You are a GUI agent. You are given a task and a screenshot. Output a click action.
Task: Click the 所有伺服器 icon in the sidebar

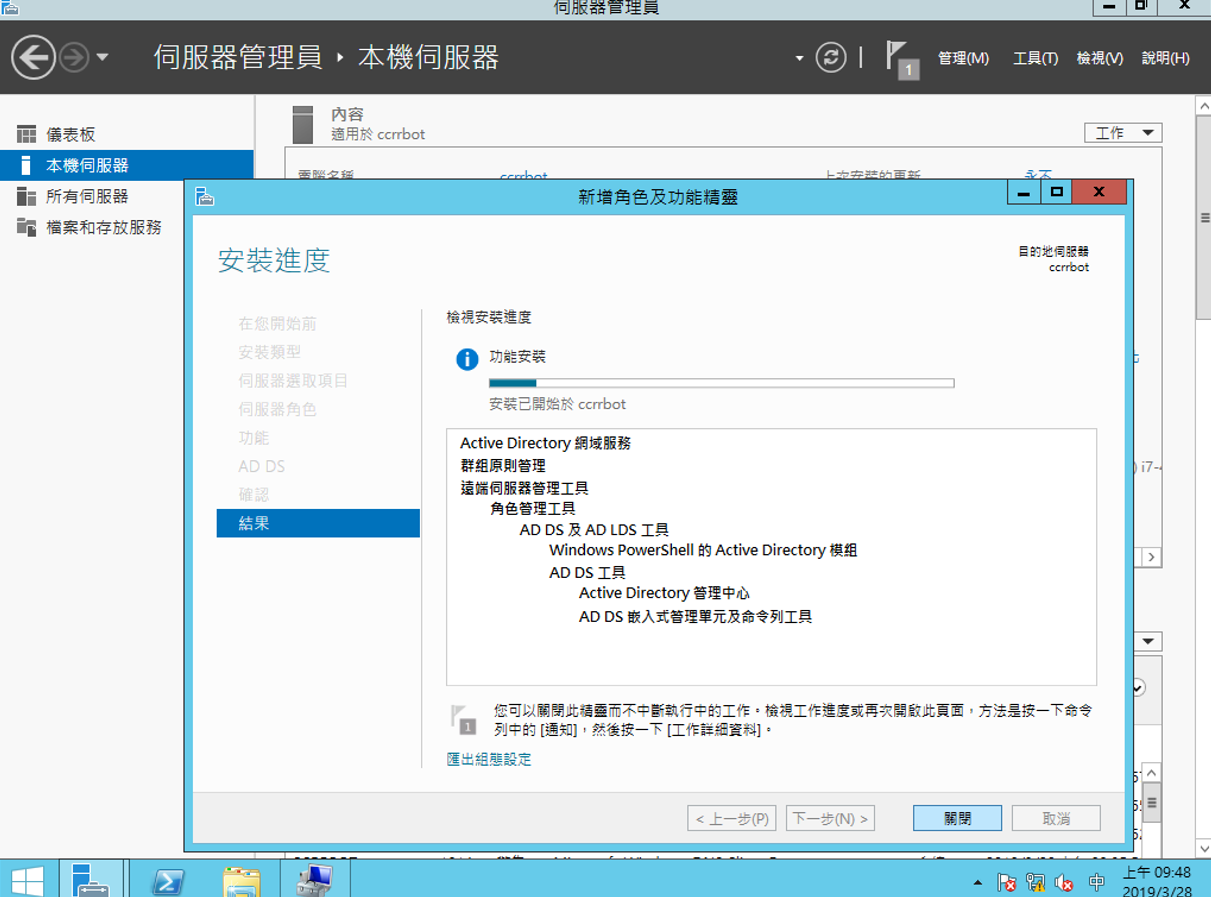coord(26,196)
